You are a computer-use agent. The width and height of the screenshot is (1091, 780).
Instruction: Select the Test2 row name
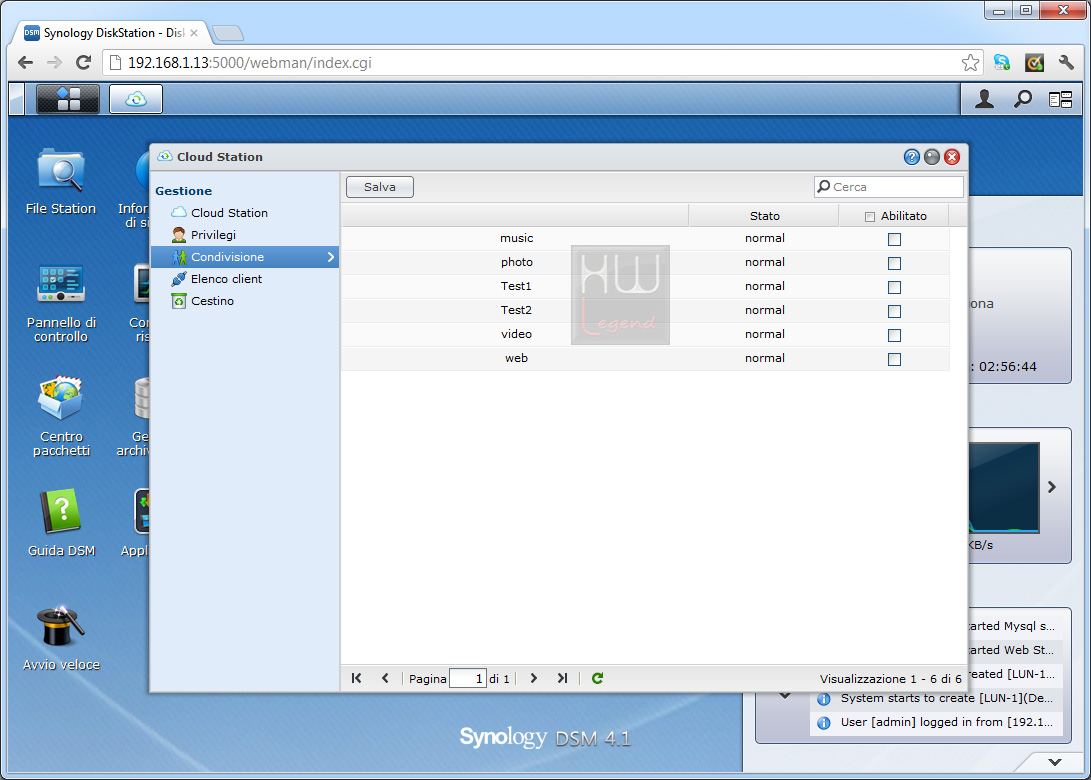pyautogui.click(x=516, y=310)
